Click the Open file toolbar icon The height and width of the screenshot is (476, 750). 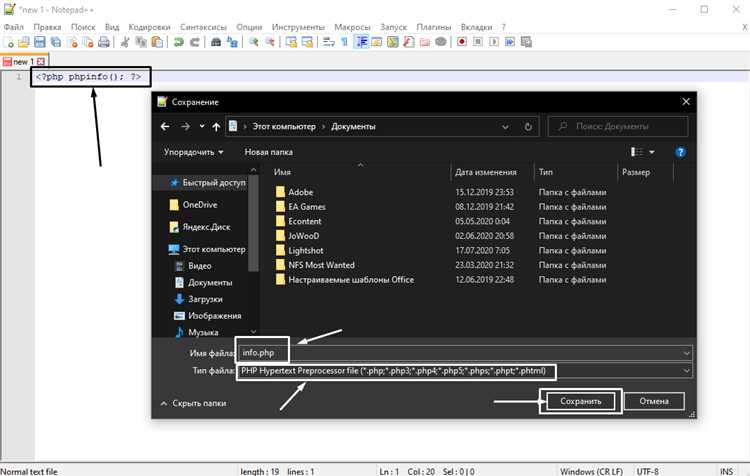pos(24,42)
